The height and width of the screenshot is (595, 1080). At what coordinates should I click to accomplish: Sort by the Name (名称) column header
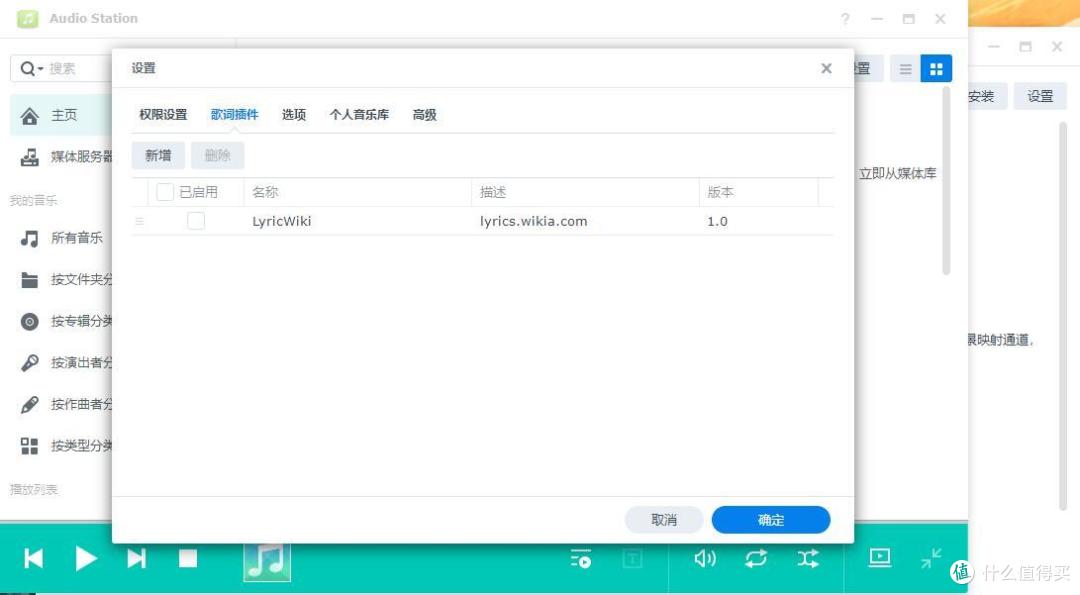[357, 192]
